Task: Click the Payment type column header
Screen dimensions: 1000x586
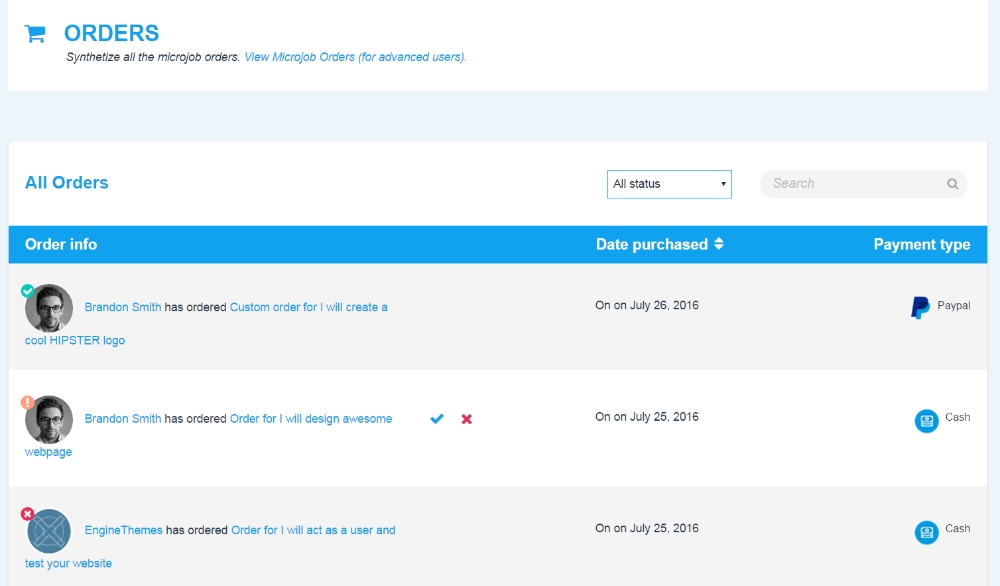Action: [x=921, y=245]
